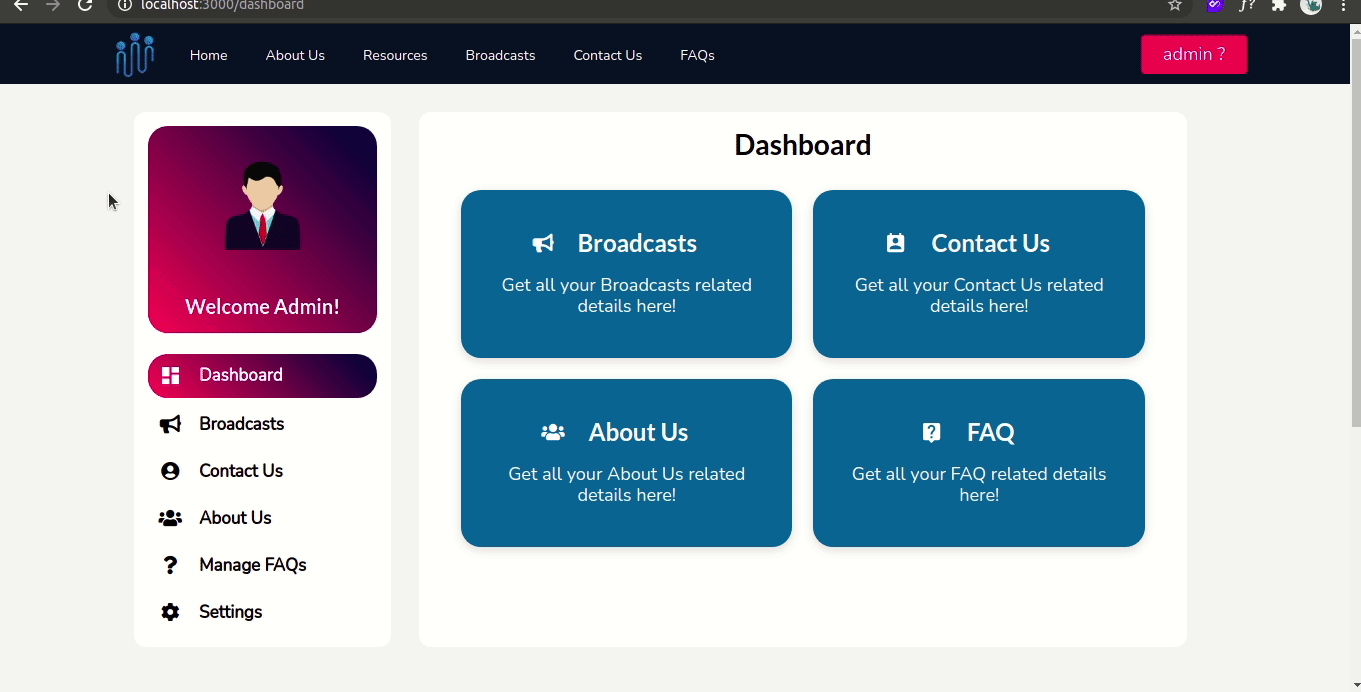Image resolution: width=1361 pixels, height=692 pixels.
Task: Open the Contact Us card title
Action: point(990,243)
